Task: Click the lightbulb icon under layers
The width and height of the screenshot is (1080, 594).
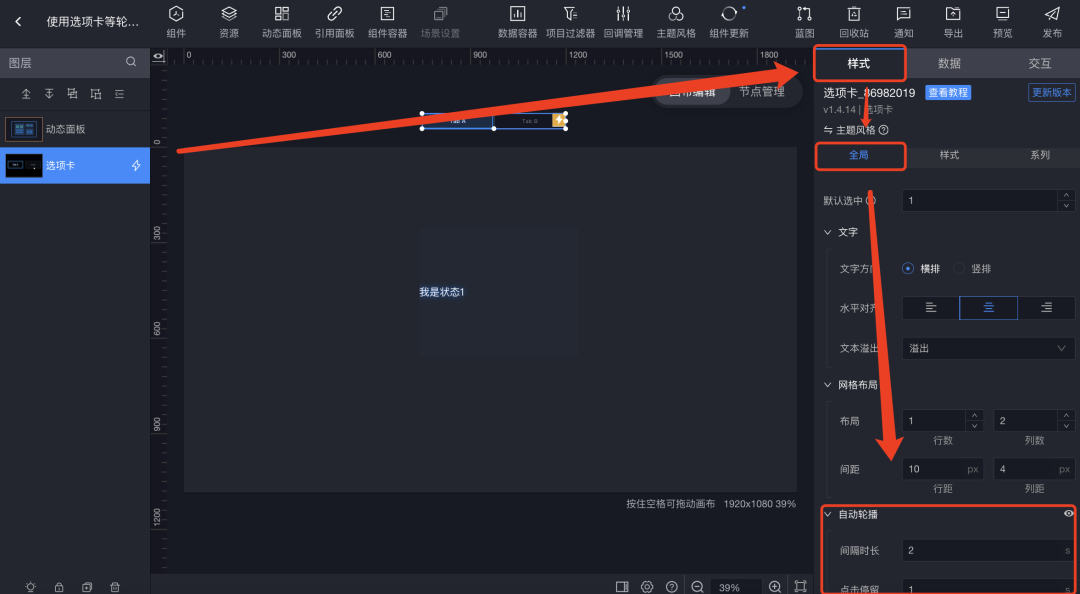Action: (31, 586)
